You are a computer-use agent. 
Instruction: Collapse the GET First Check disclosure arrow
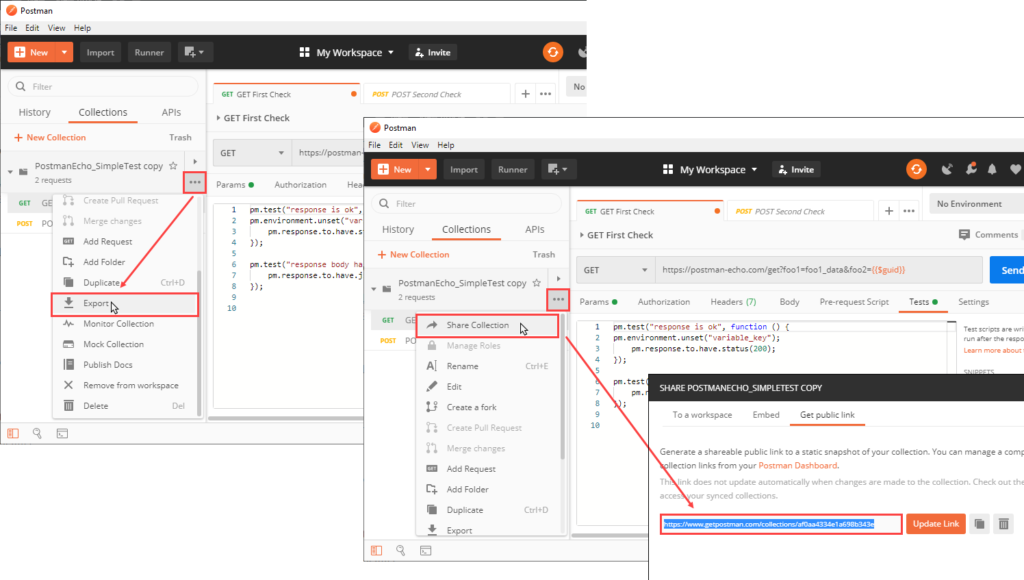tap(585, 235)
